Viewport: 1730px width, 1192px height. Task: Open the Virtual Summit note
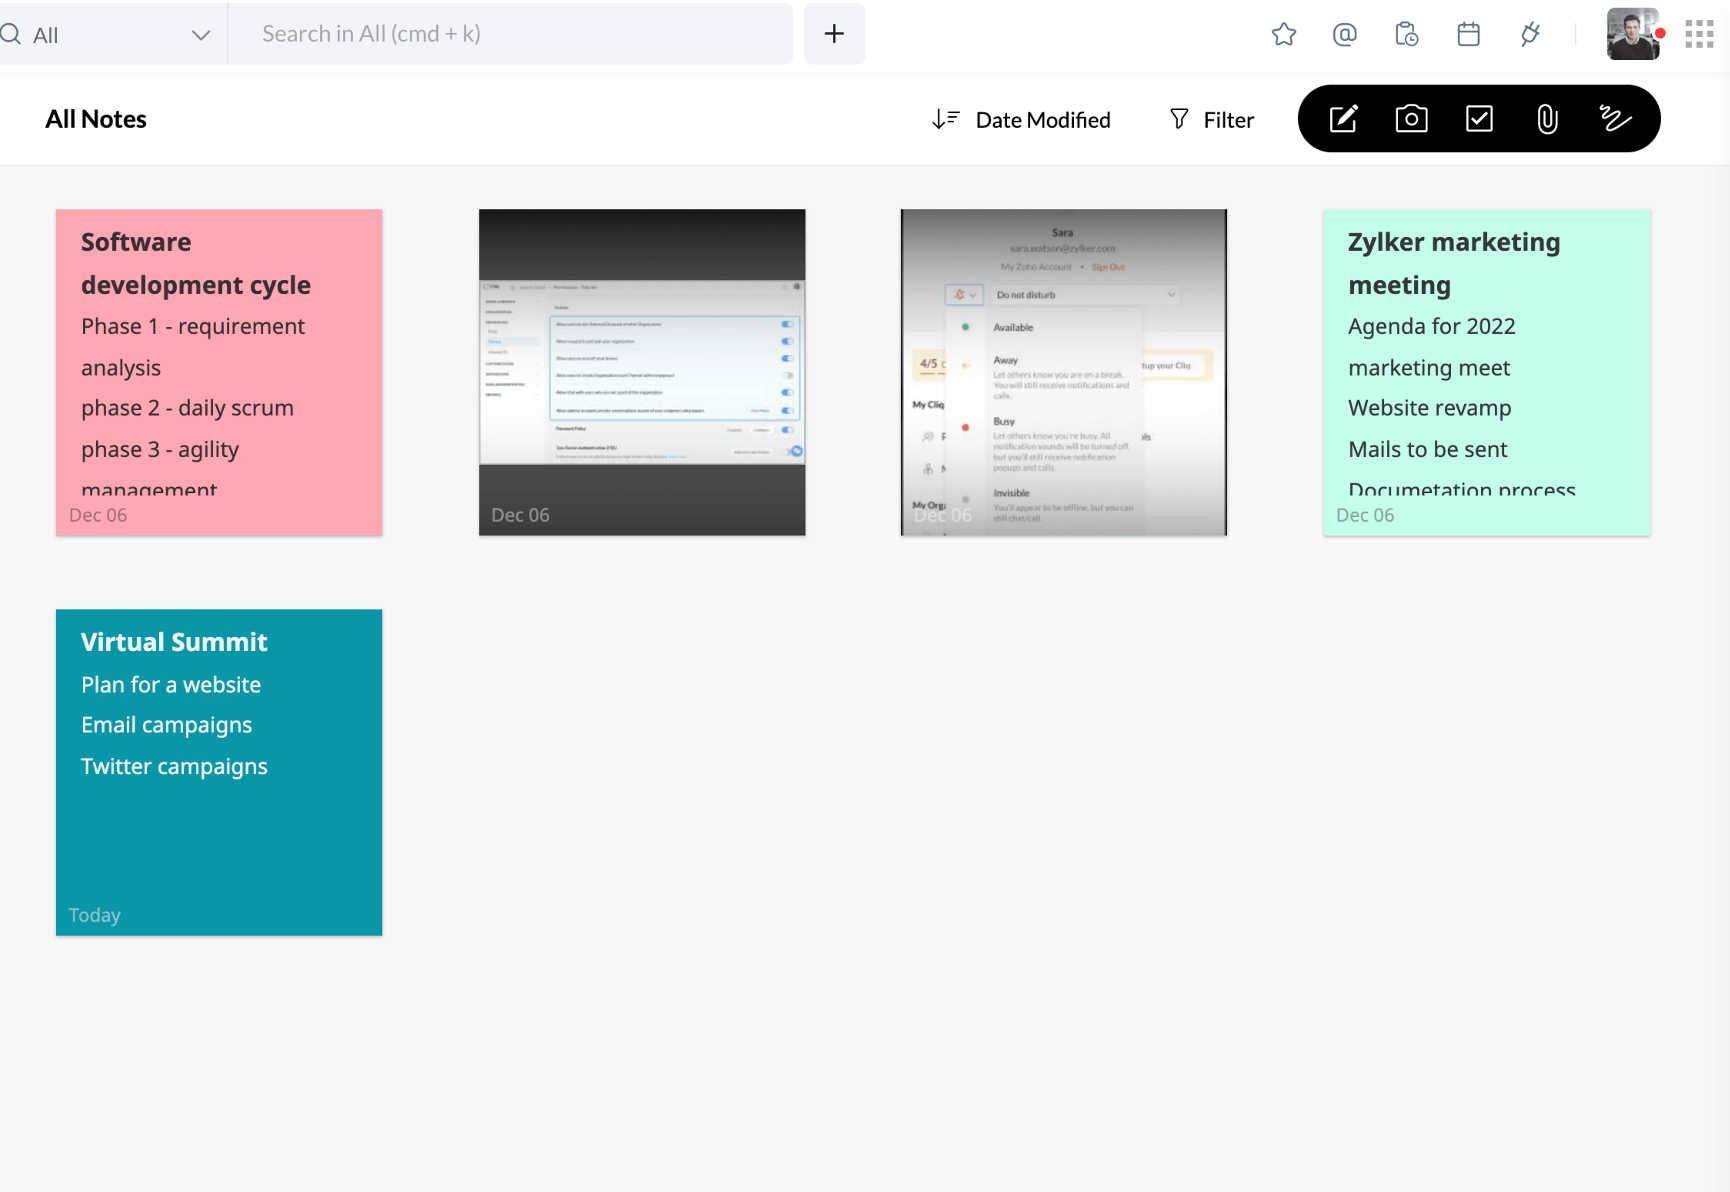pos(218,772)
